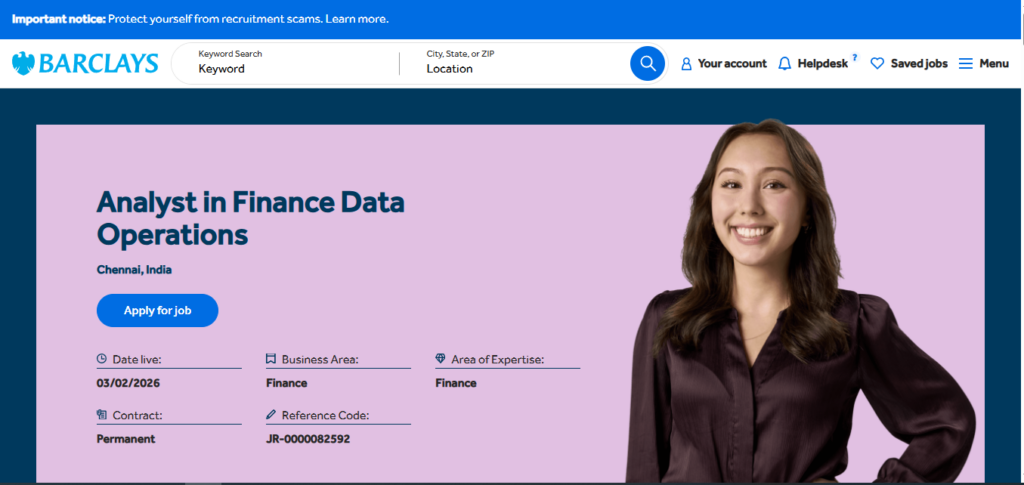The height and width of the screenshot is (485, 1024).
Task: Click the Learn more link in notice banner
Action: pos(357,19)
